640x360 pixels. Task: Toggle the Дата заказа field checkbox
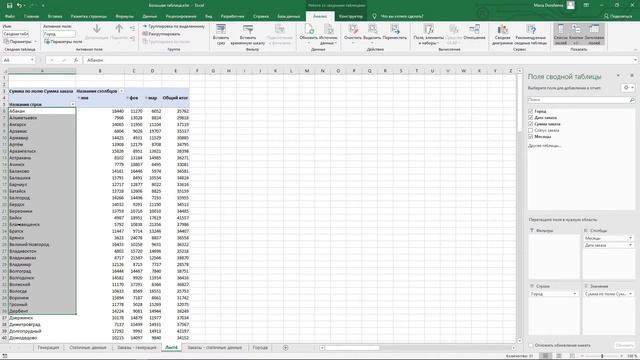click(531, 118)
